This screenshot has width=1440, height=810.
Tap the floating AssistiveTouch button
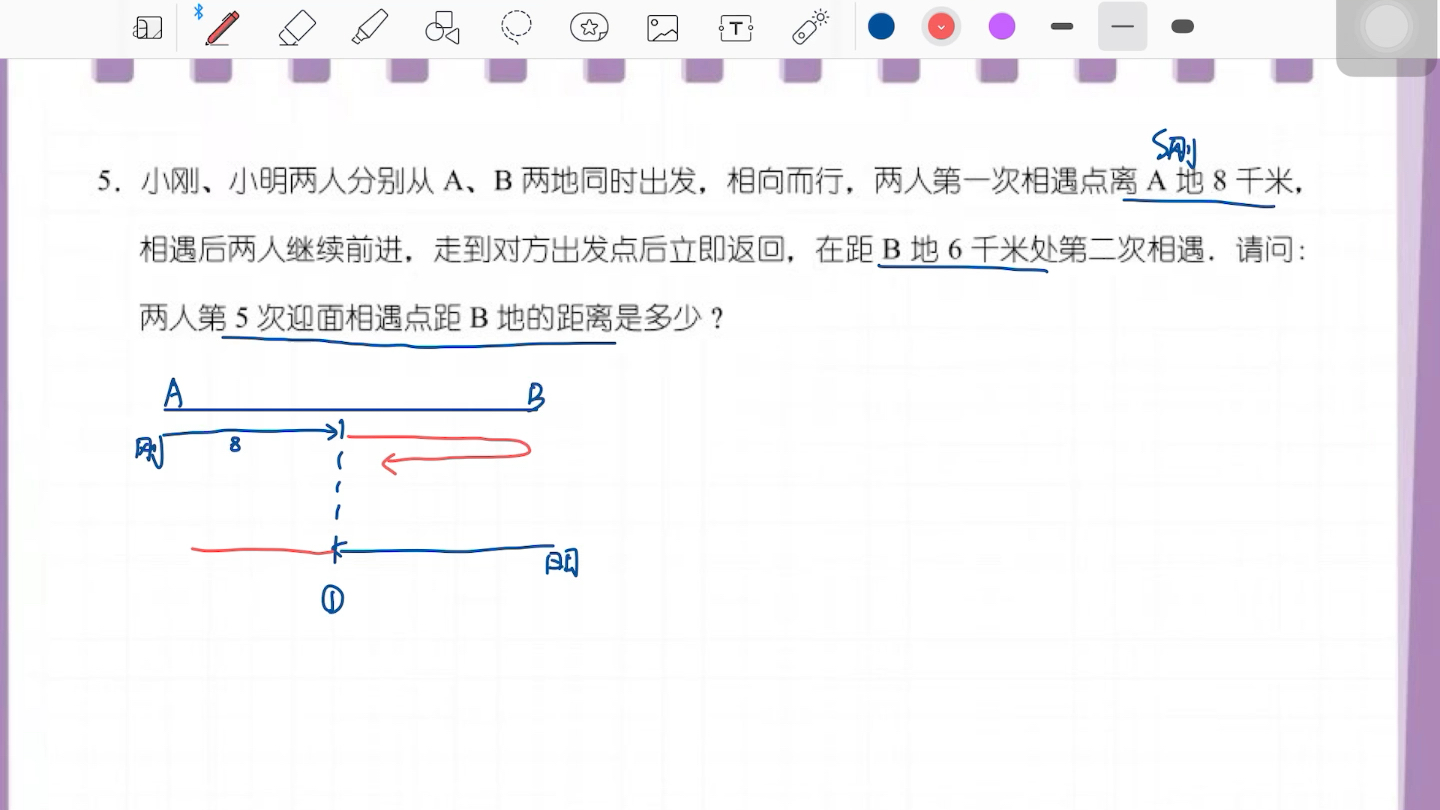(x=1387, y=28)
